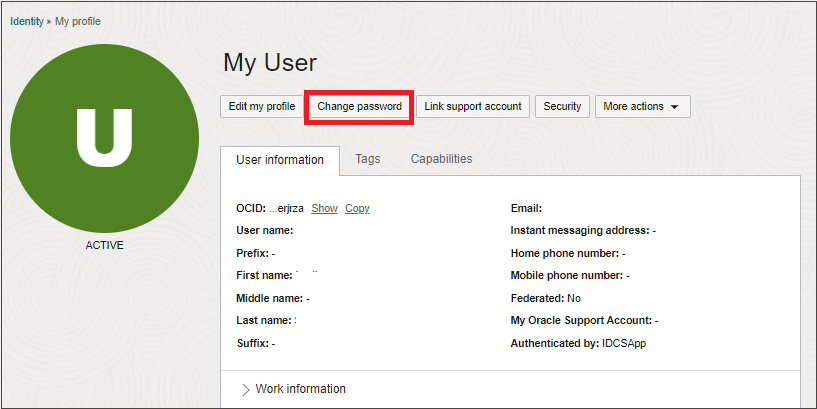Open the Security button

point(562,106)
